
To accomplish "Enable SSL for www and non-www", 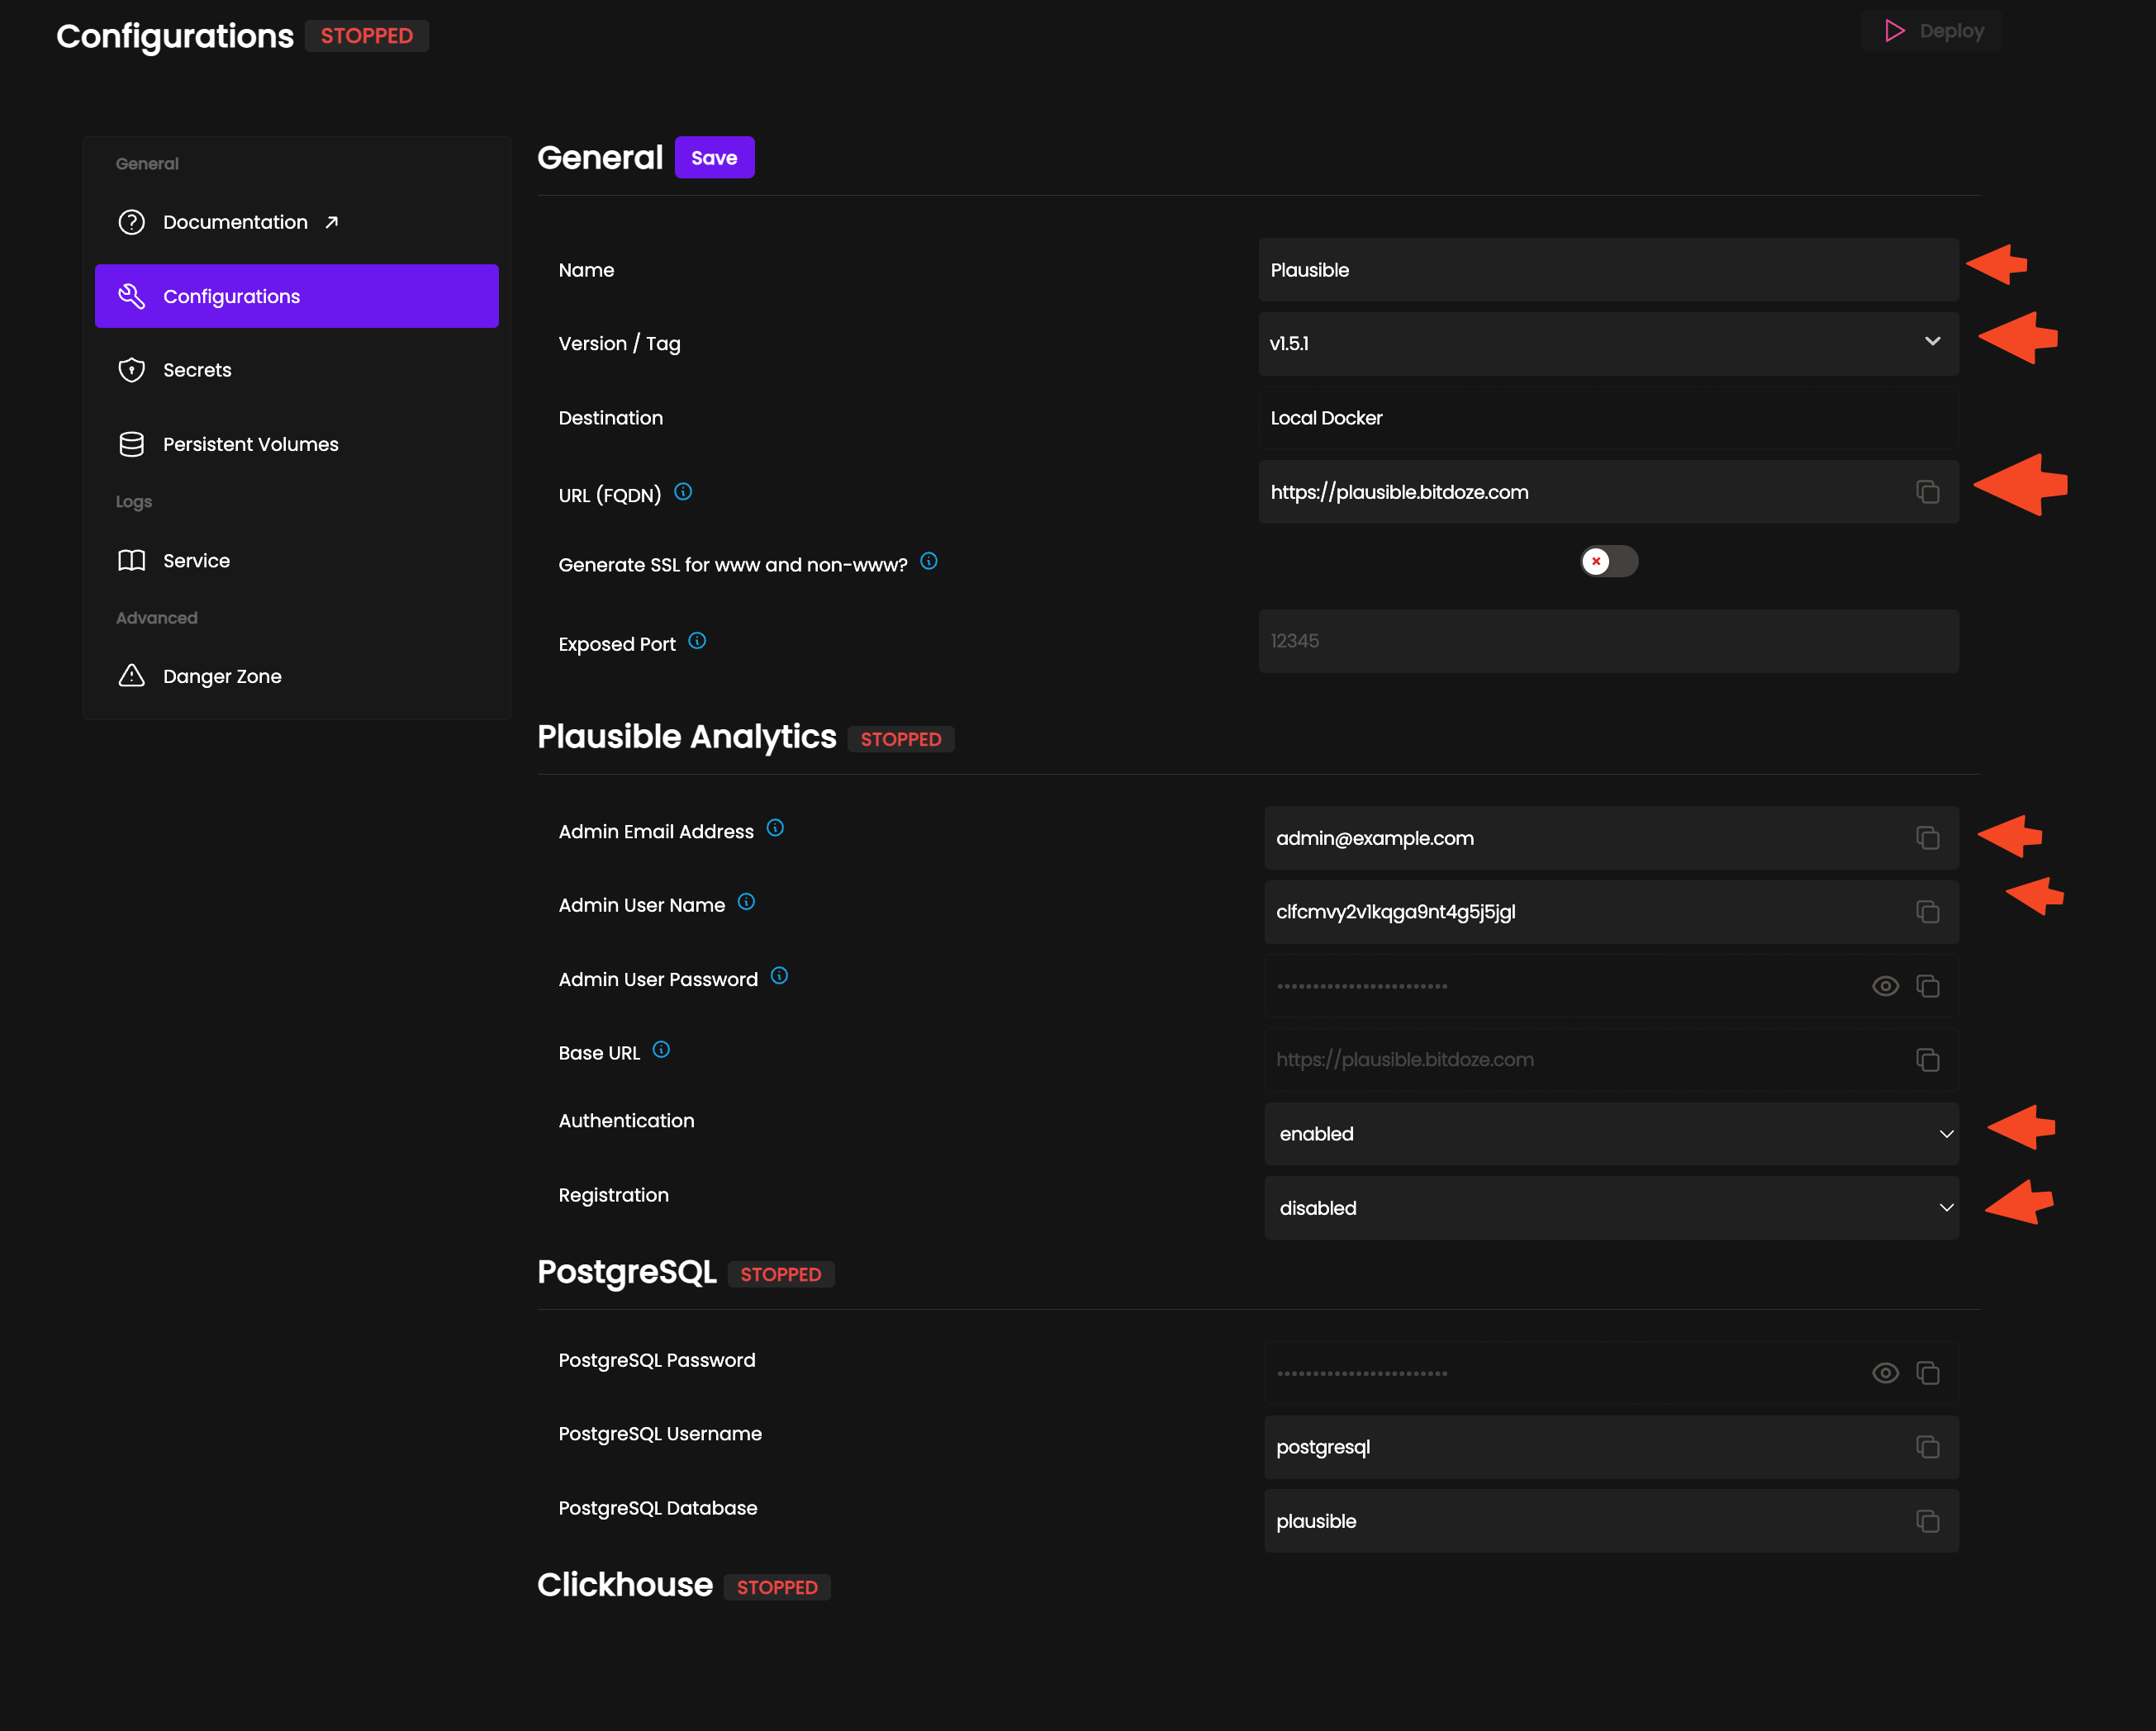I will pos(1608,562).
